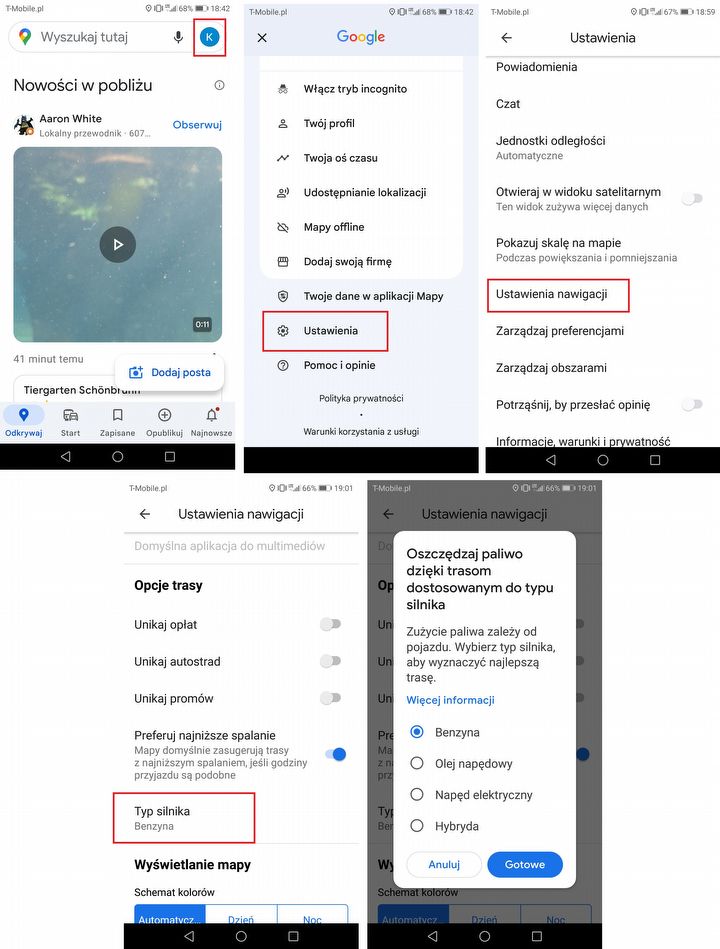Select the Napęd elektryczny radio option

472,795
